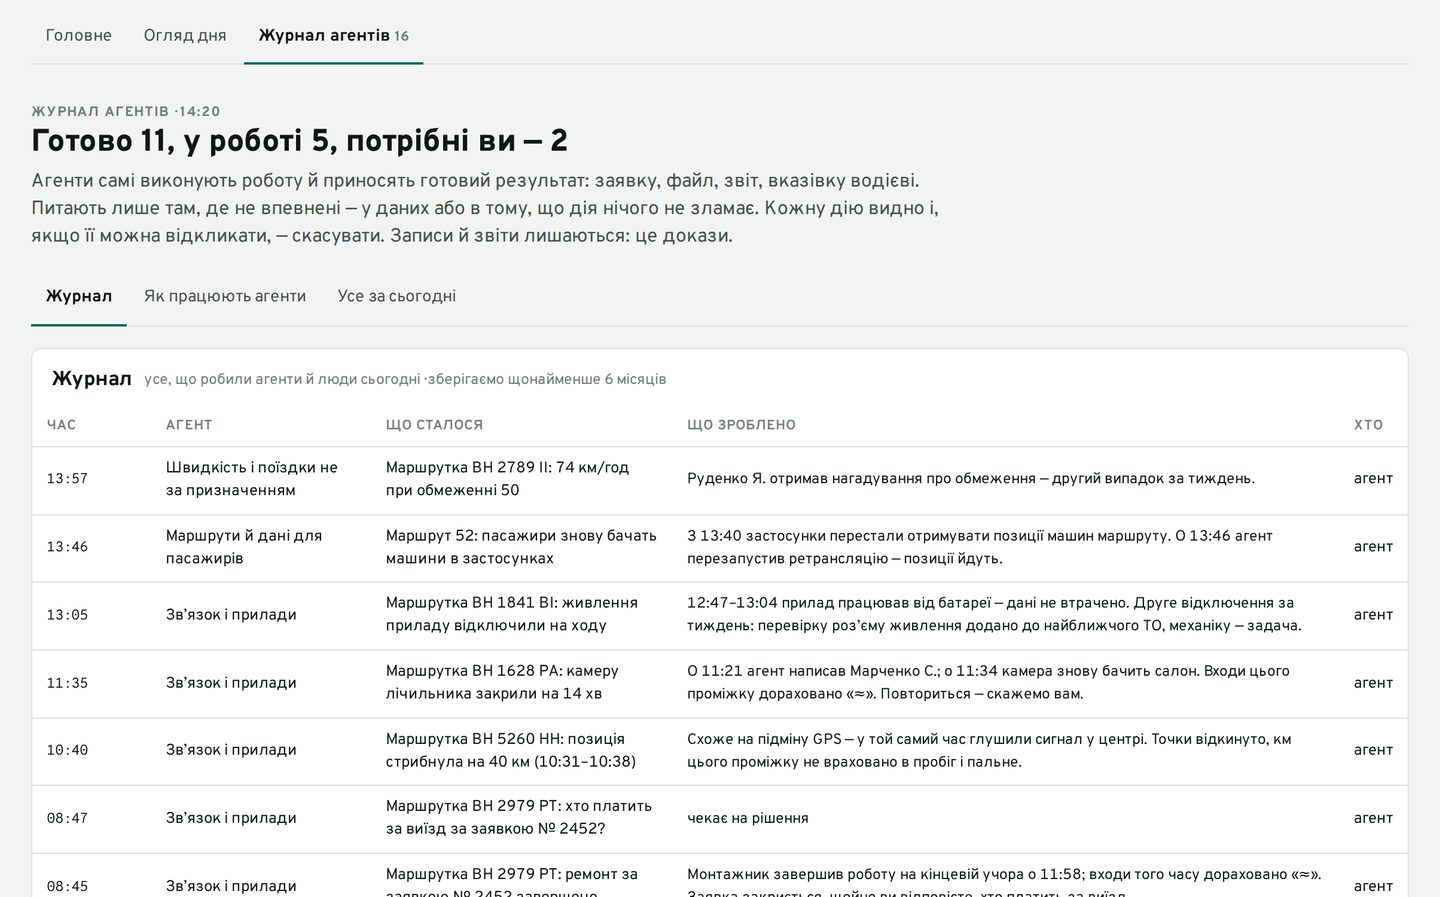Click agent cell 'Маршрути й дані для пасажирів'
The width and height of the screenshot is (1440, 897).
tap(244, 547)
